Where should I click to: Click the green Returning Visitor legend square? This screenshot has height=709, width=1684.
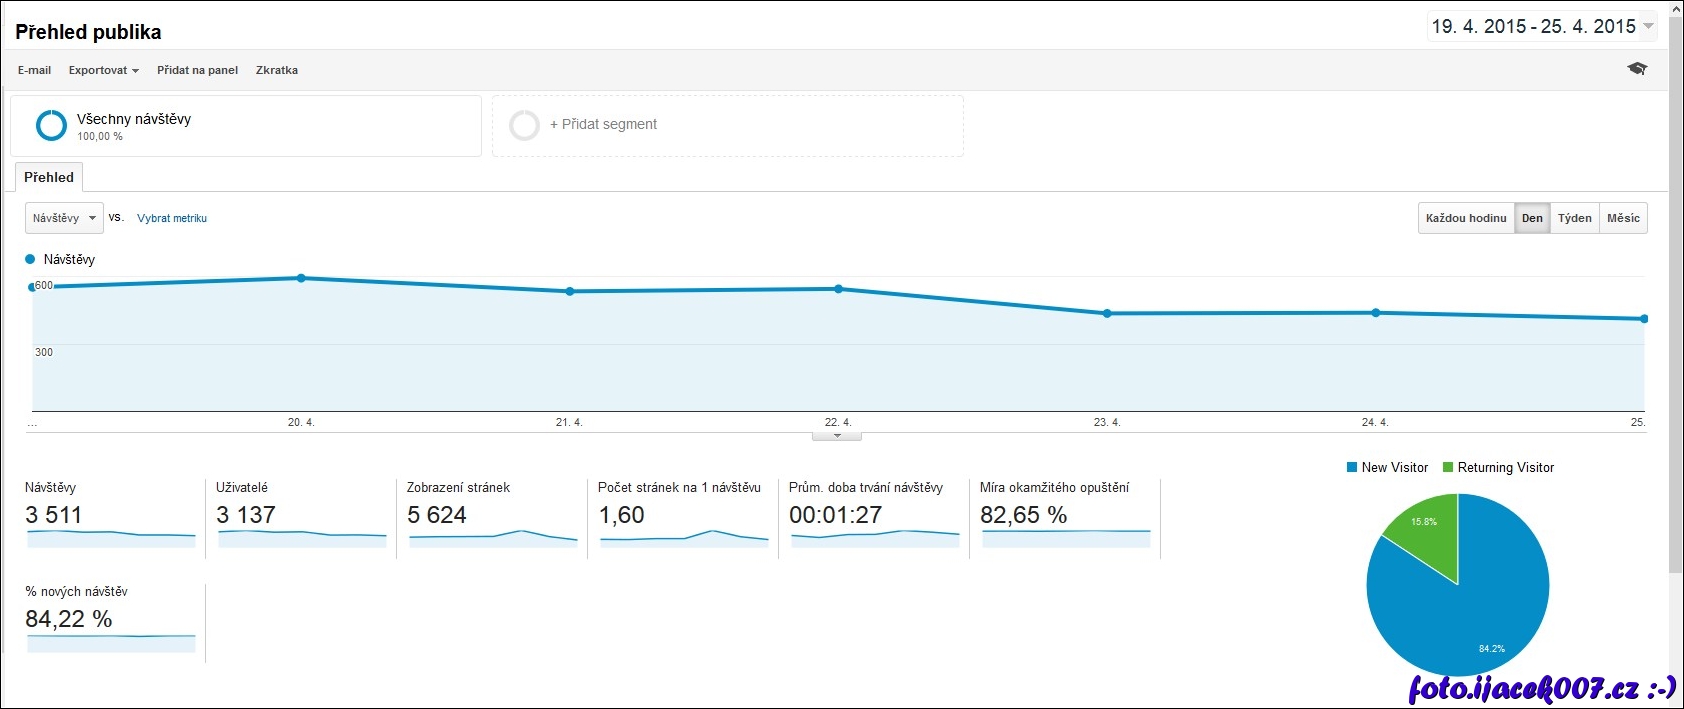(x=1448, y=467)
